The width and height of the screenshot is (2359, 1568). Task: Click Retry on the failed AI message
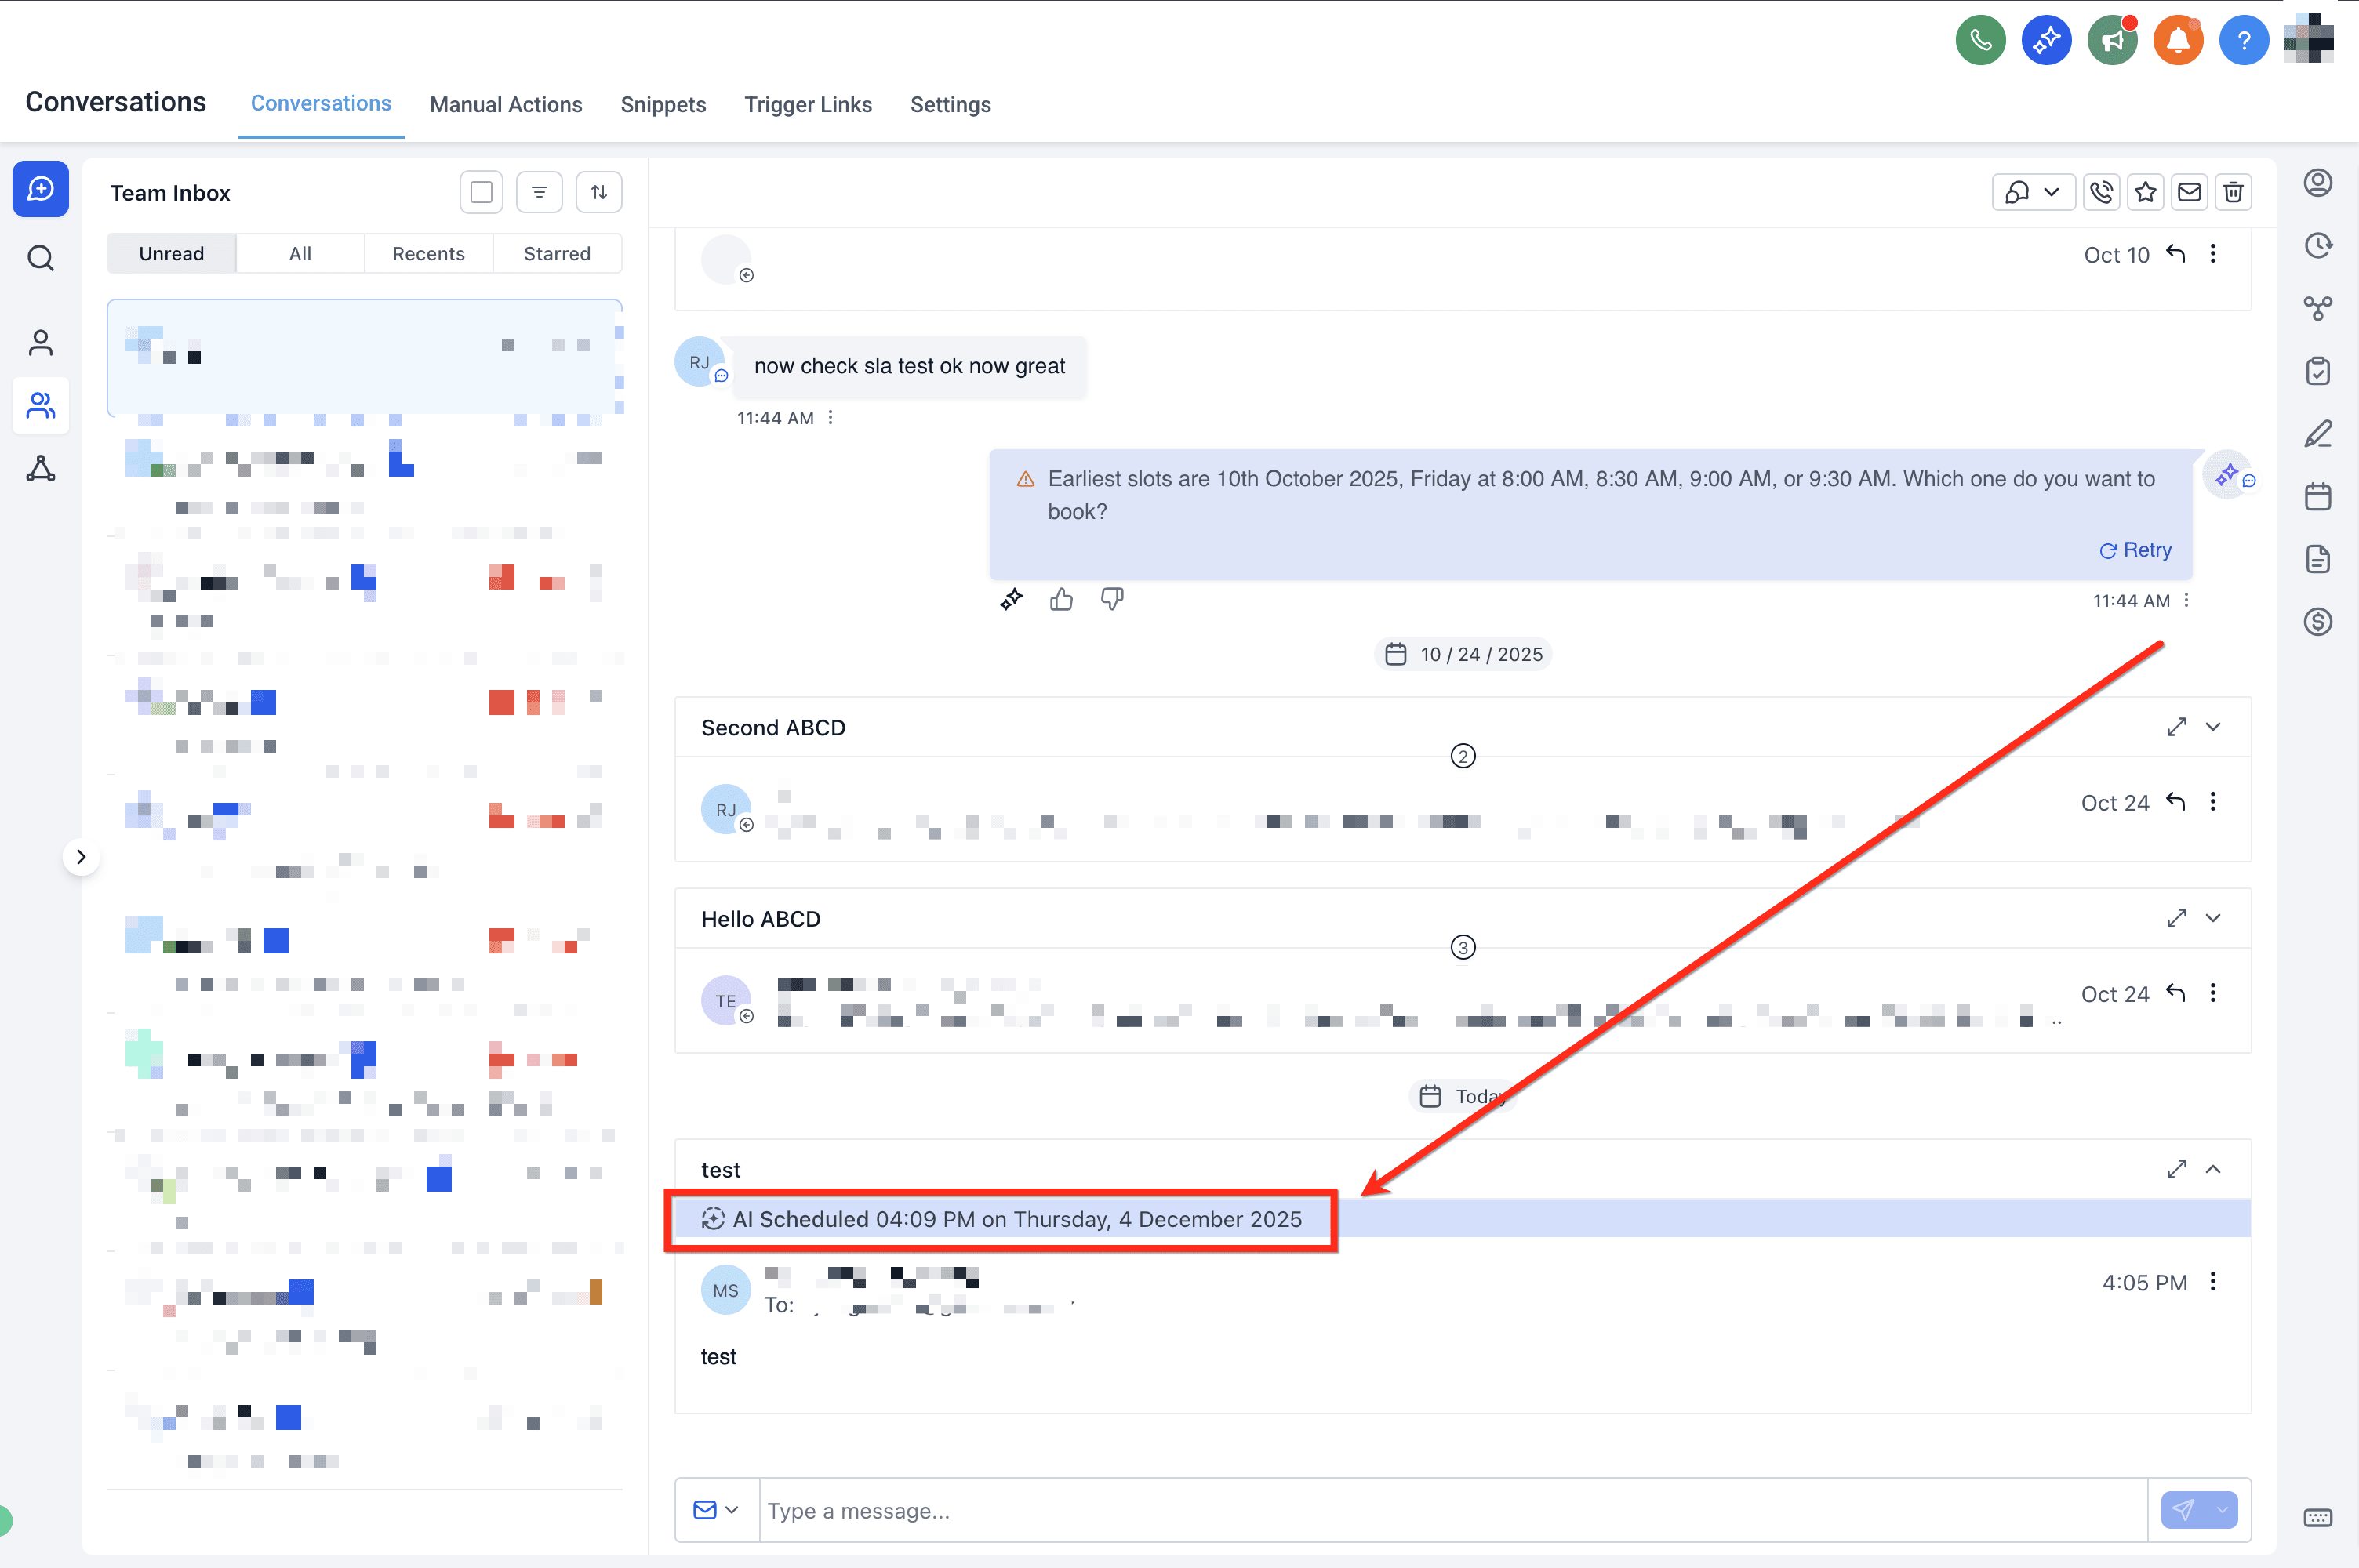point(2134,549)
